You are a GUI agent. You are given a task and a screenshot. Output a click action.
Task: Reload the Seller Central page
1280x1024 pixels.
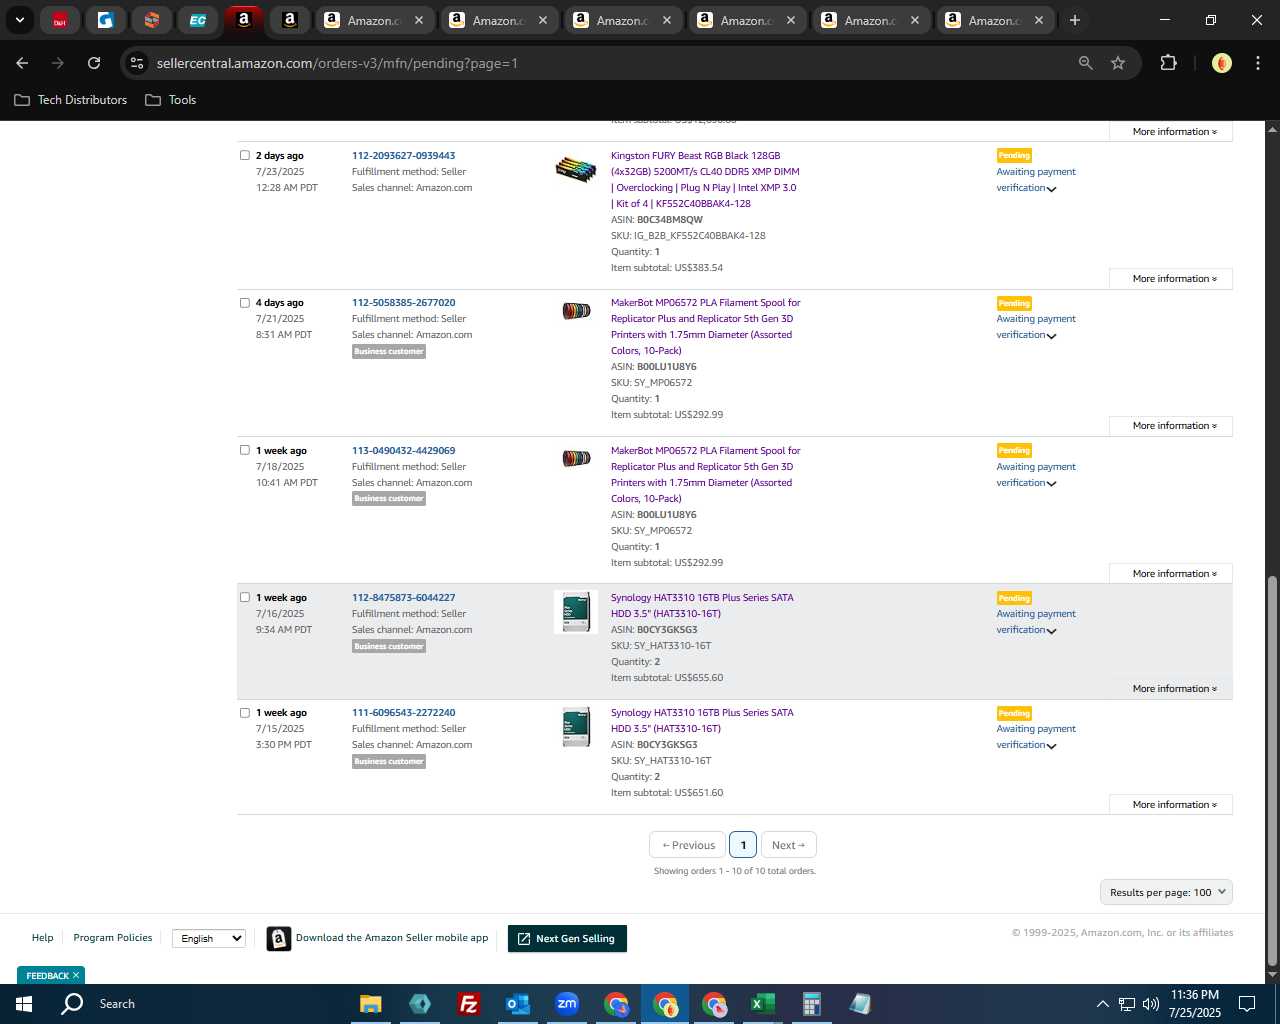94,63
